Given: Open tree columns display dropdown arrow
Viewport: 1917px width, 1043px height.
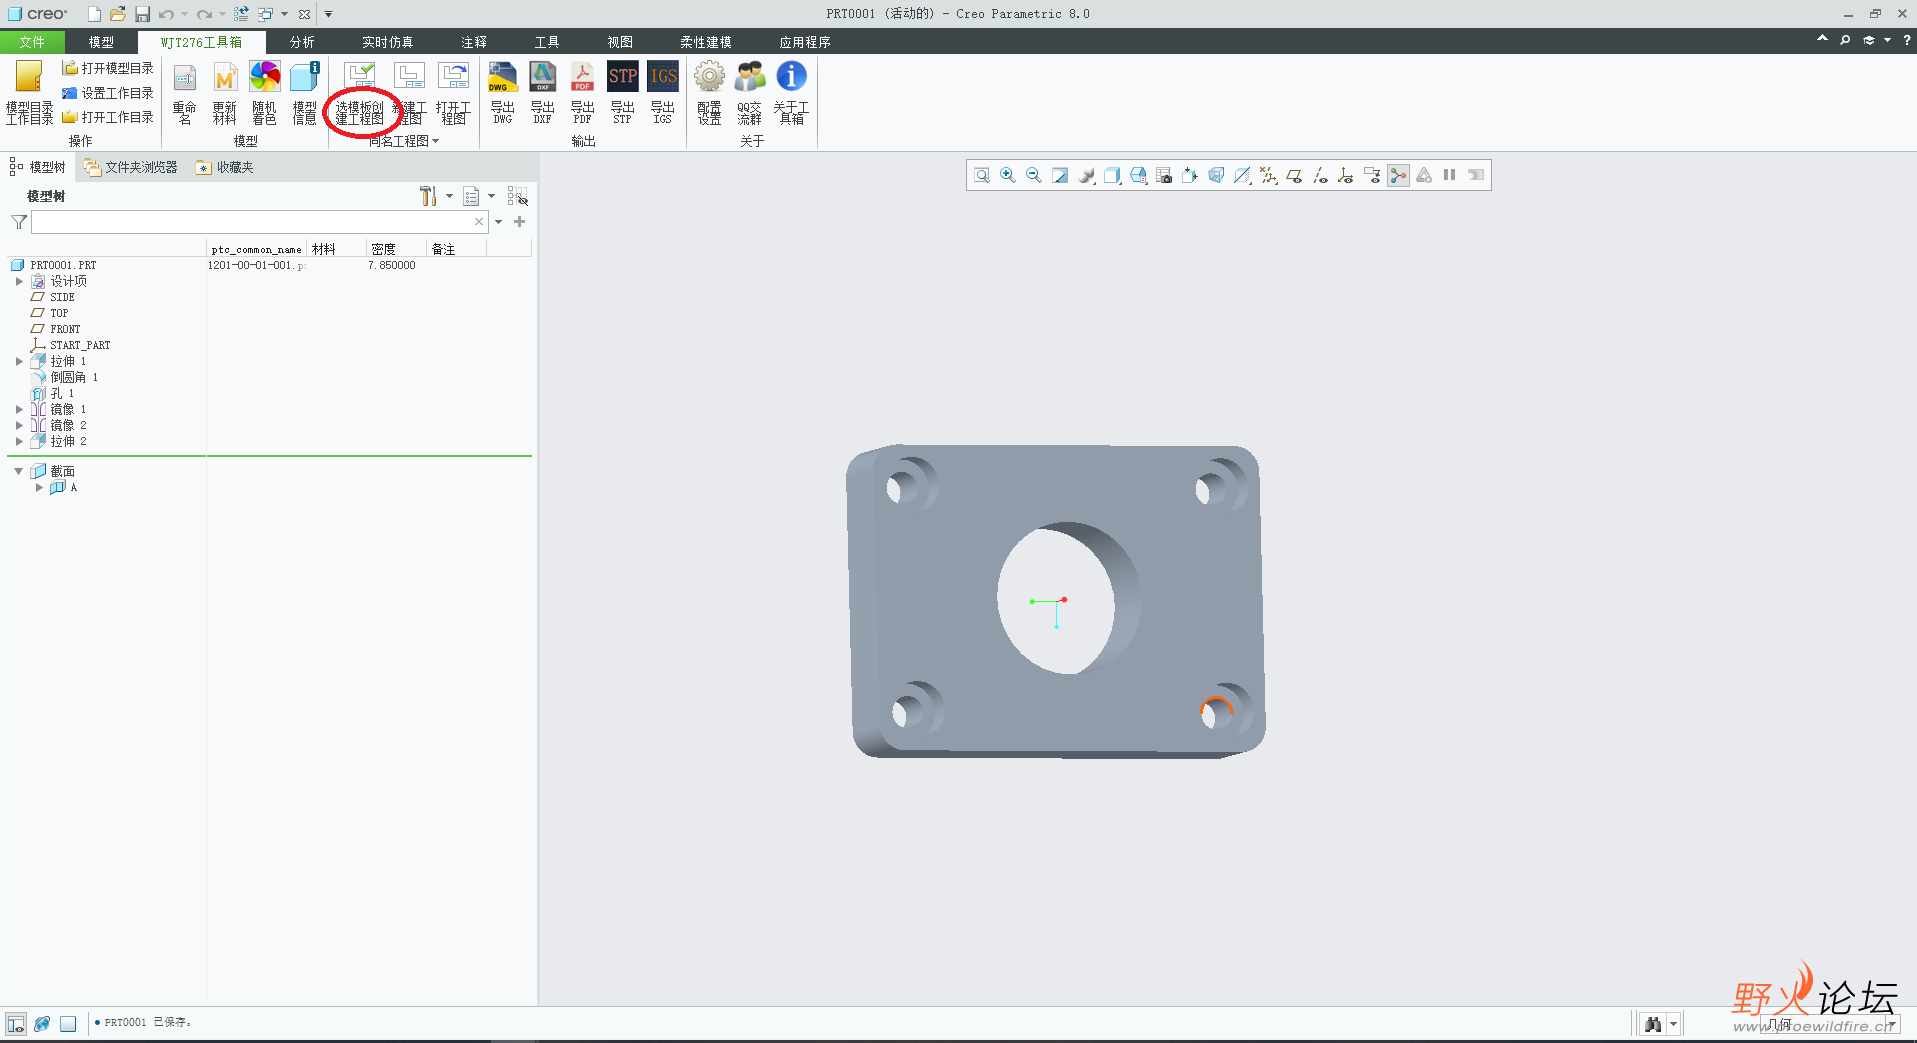Looking at the screenshot, I should (x=491, y=196).
